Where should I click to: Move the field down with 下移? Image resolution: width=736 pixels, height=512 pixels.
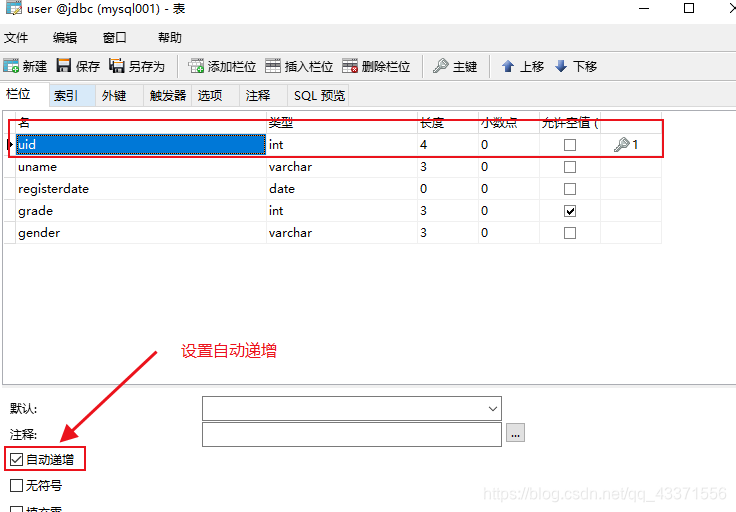point(575,66)
